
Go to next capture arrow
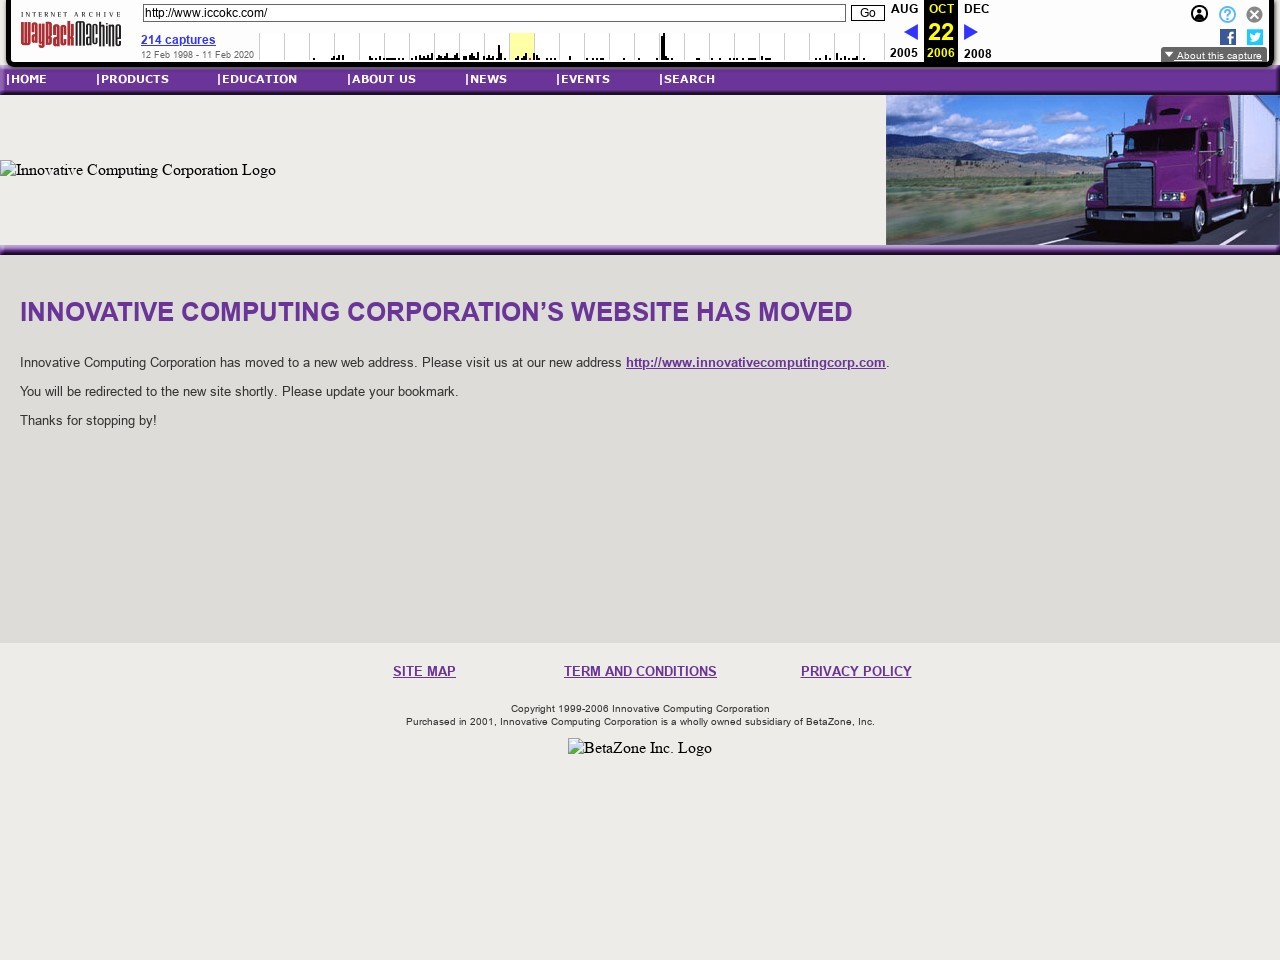970,32
